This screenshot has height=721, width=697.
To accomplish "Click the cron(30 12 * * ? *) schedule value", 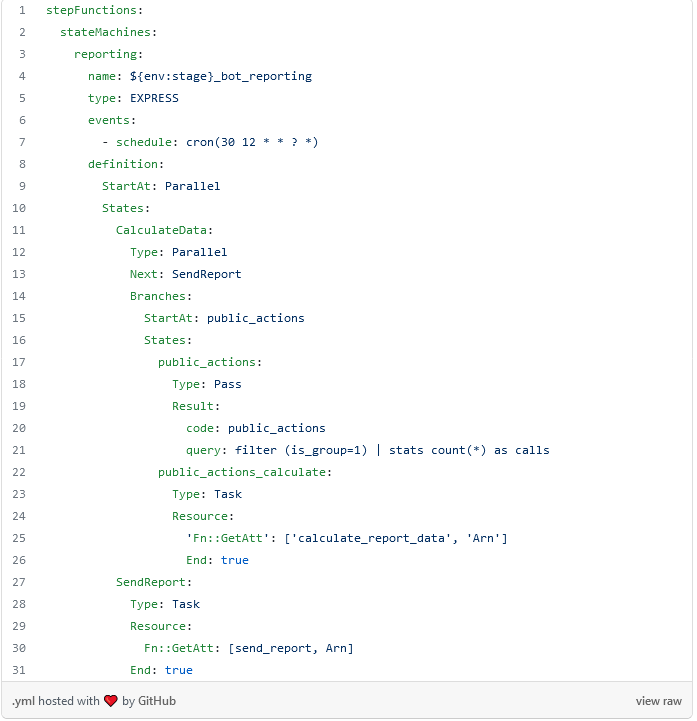I will tap(252, 142).
